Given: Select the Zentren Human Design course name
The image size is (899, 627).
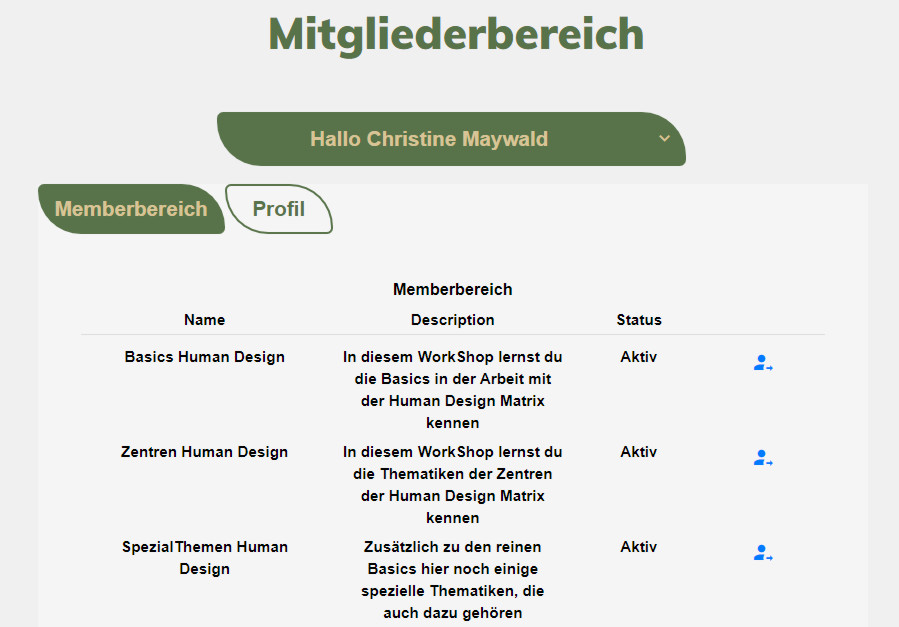Looking at the screenshot, I should click(204, 452).
